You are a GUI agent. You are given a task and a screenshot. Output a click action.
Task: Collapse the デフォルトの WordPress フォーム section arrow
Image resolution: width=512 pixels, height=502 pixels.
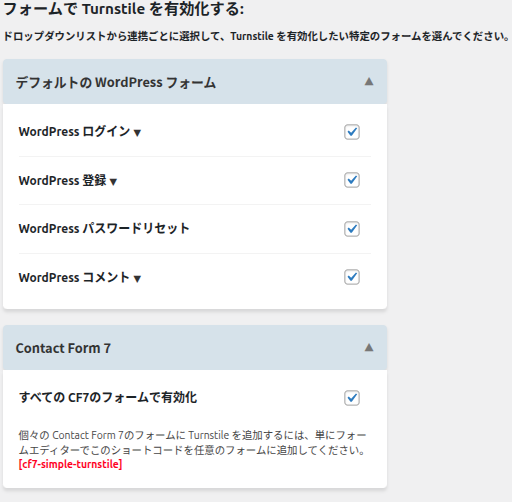369,82
